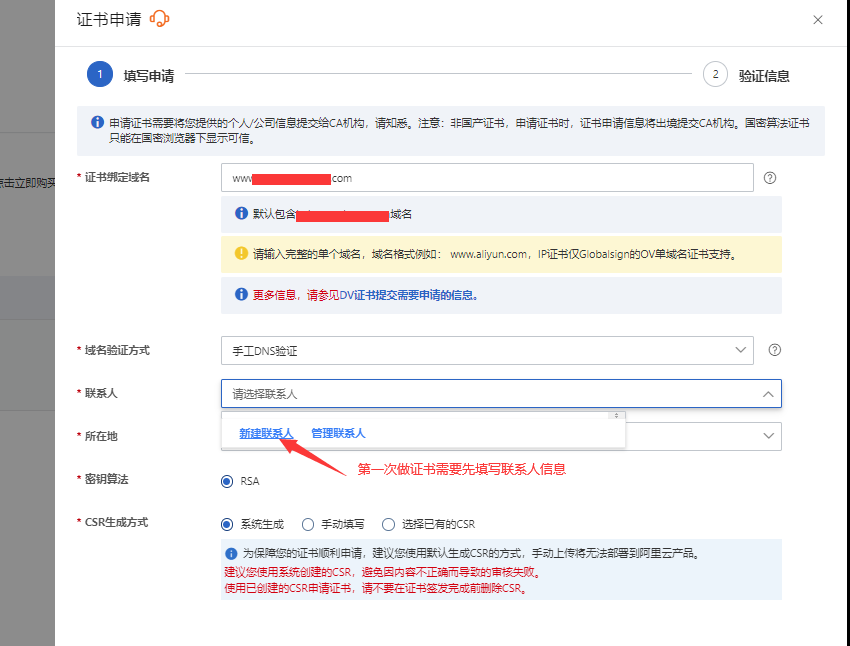This screenshot has width=850, height=646.
Task: Go to step 2 验证信息
Action: coord(715,75)
